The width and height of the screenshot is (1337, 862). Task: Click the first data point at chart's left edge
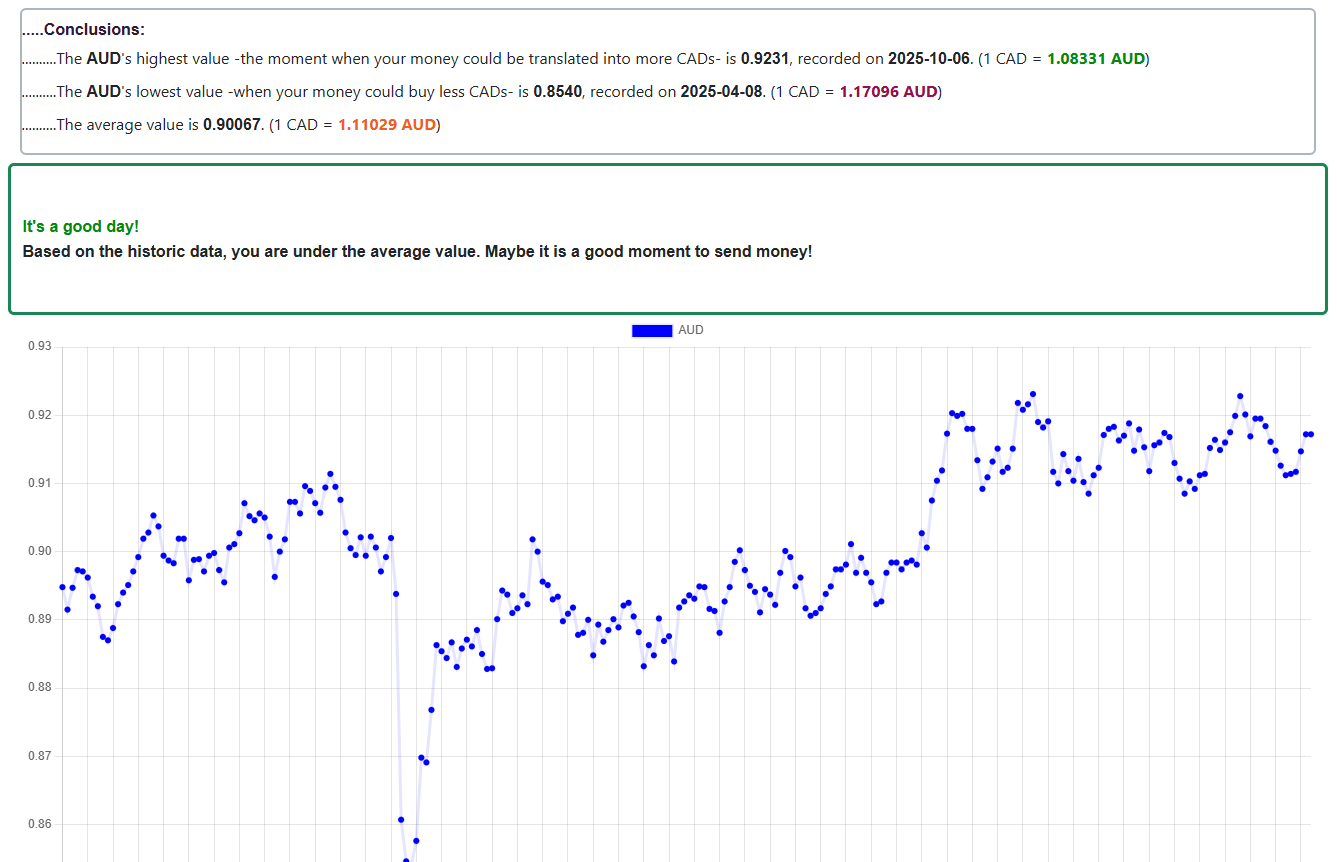point(62,587)
